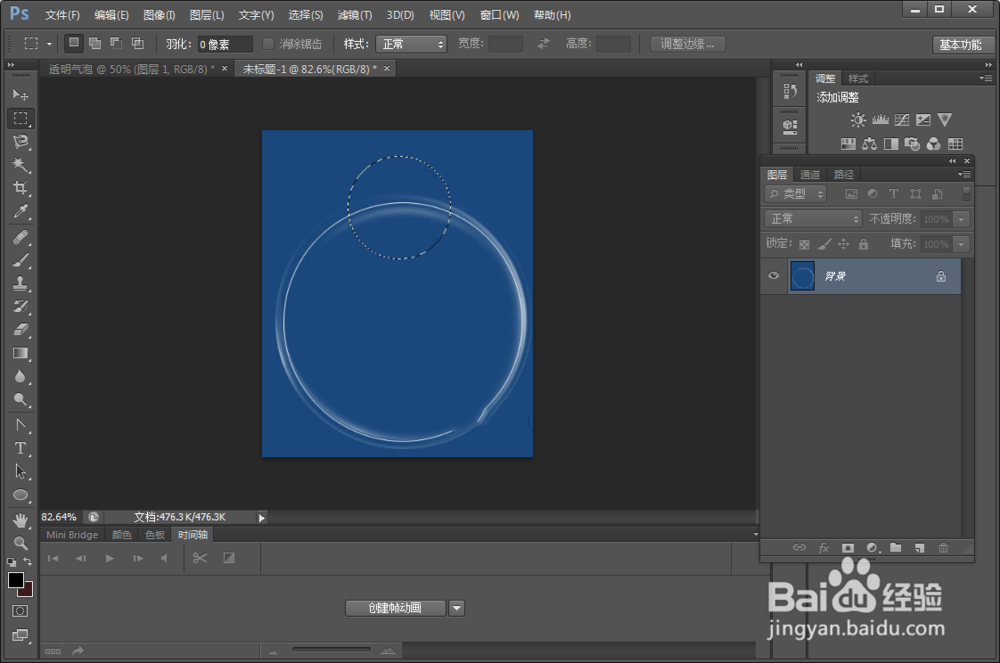
Task: Choose Add to Selection mode
Action: click(95, 43)
